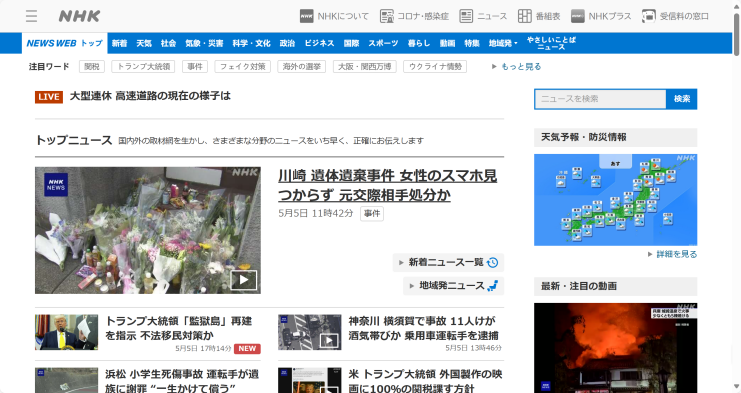This screenshot has height=393, width=741.
Task: Select 海外の選挙 keyword tag
Action: coord(302,67)
